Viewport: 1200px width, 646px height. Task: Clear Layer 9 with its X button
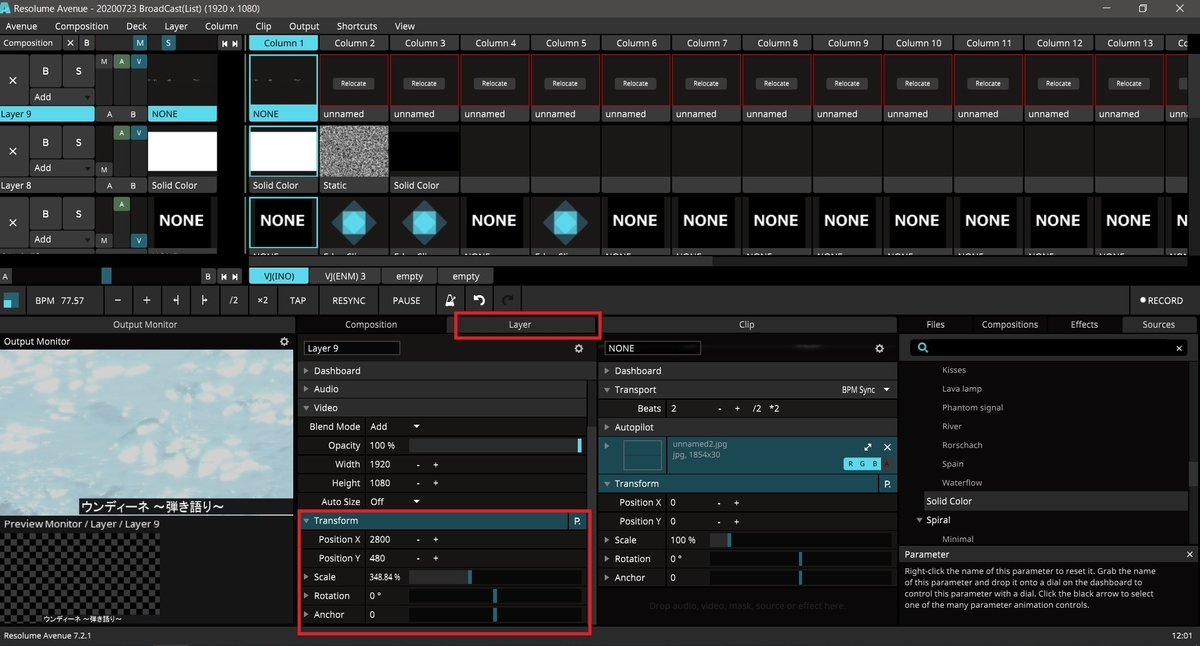pos(13,80)
